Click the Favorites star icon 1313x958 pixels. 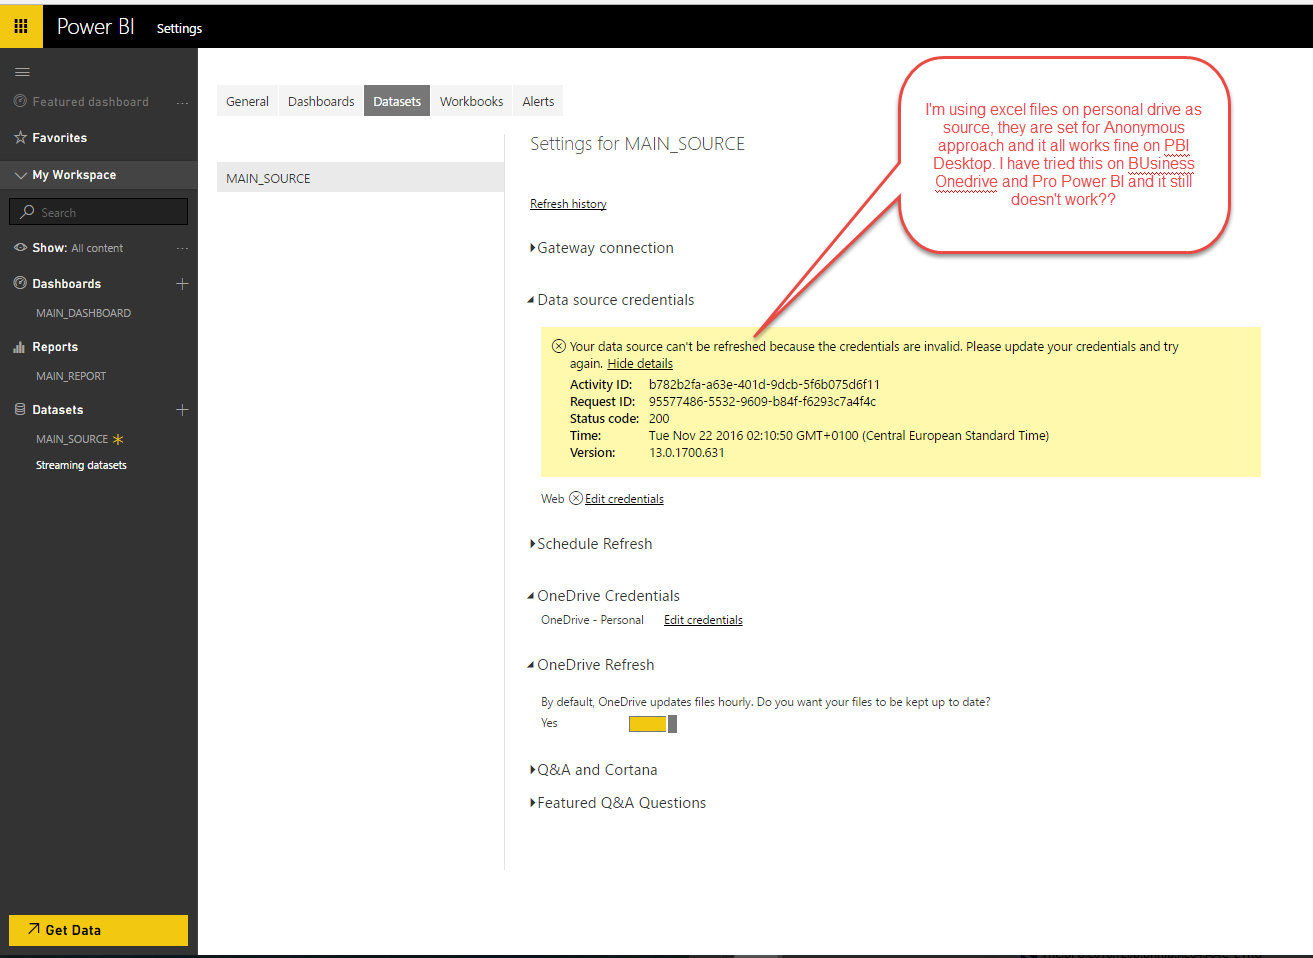(20, 137)
